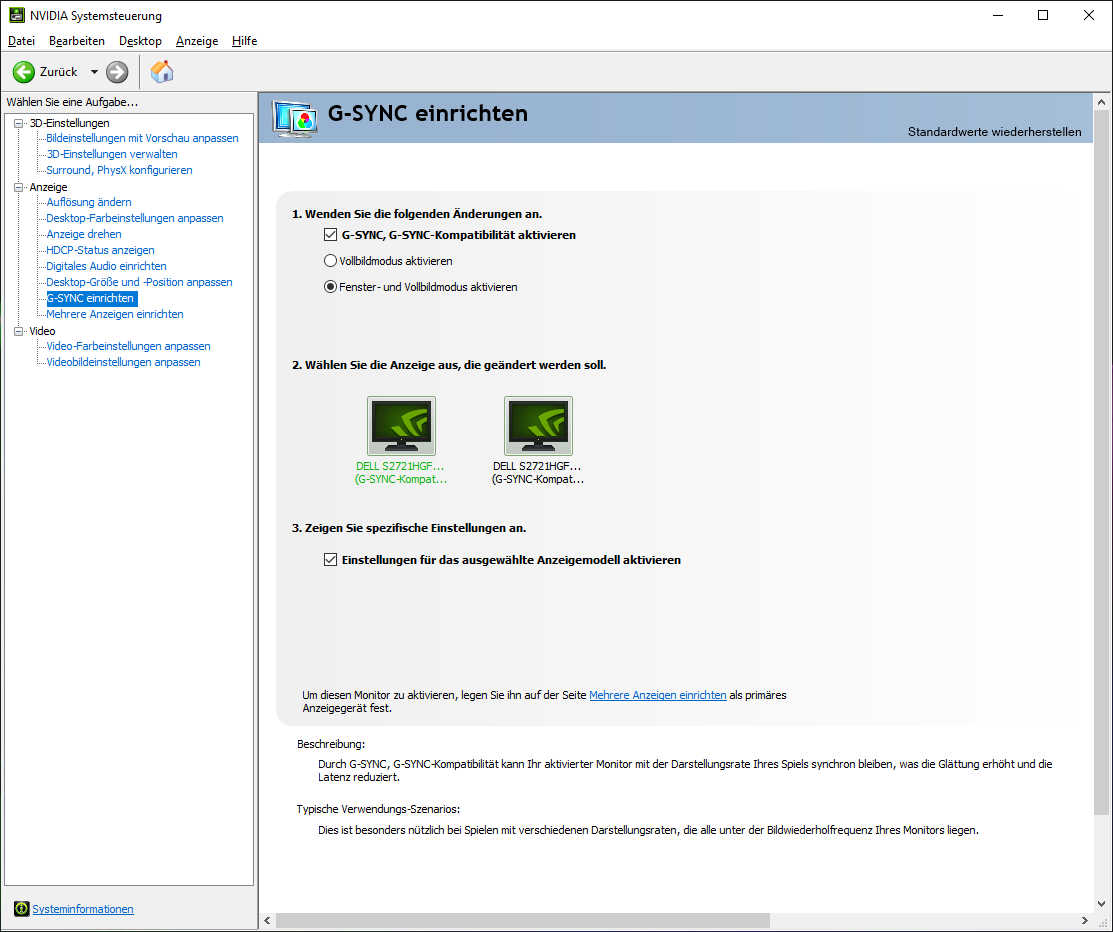Collapse the 3D-Einstellungen tree node
1113x932 pixels.
(19, 124)
